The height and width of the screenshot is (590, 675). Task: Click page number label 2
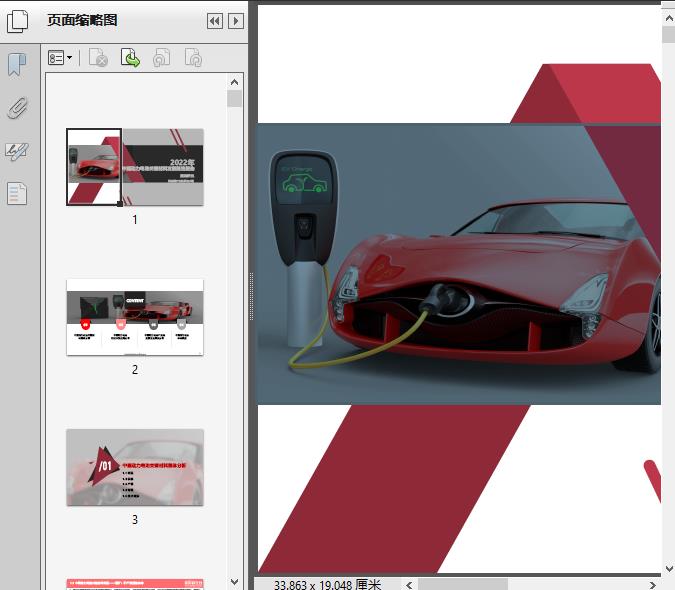tap(135, 370)
